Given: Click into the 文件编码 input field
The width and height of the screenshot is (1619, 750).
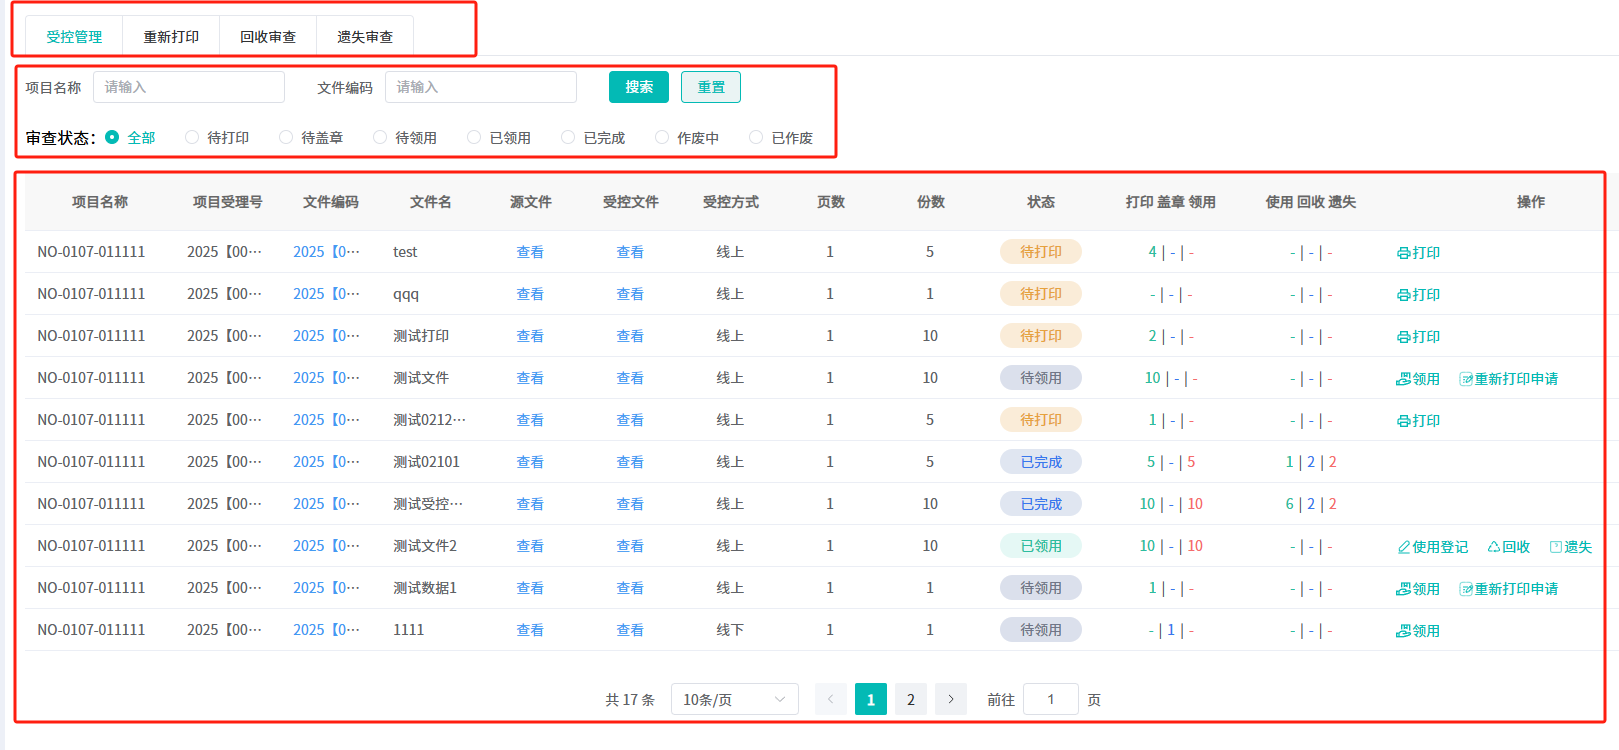Looking at the screenshot, I should (481, 87).
